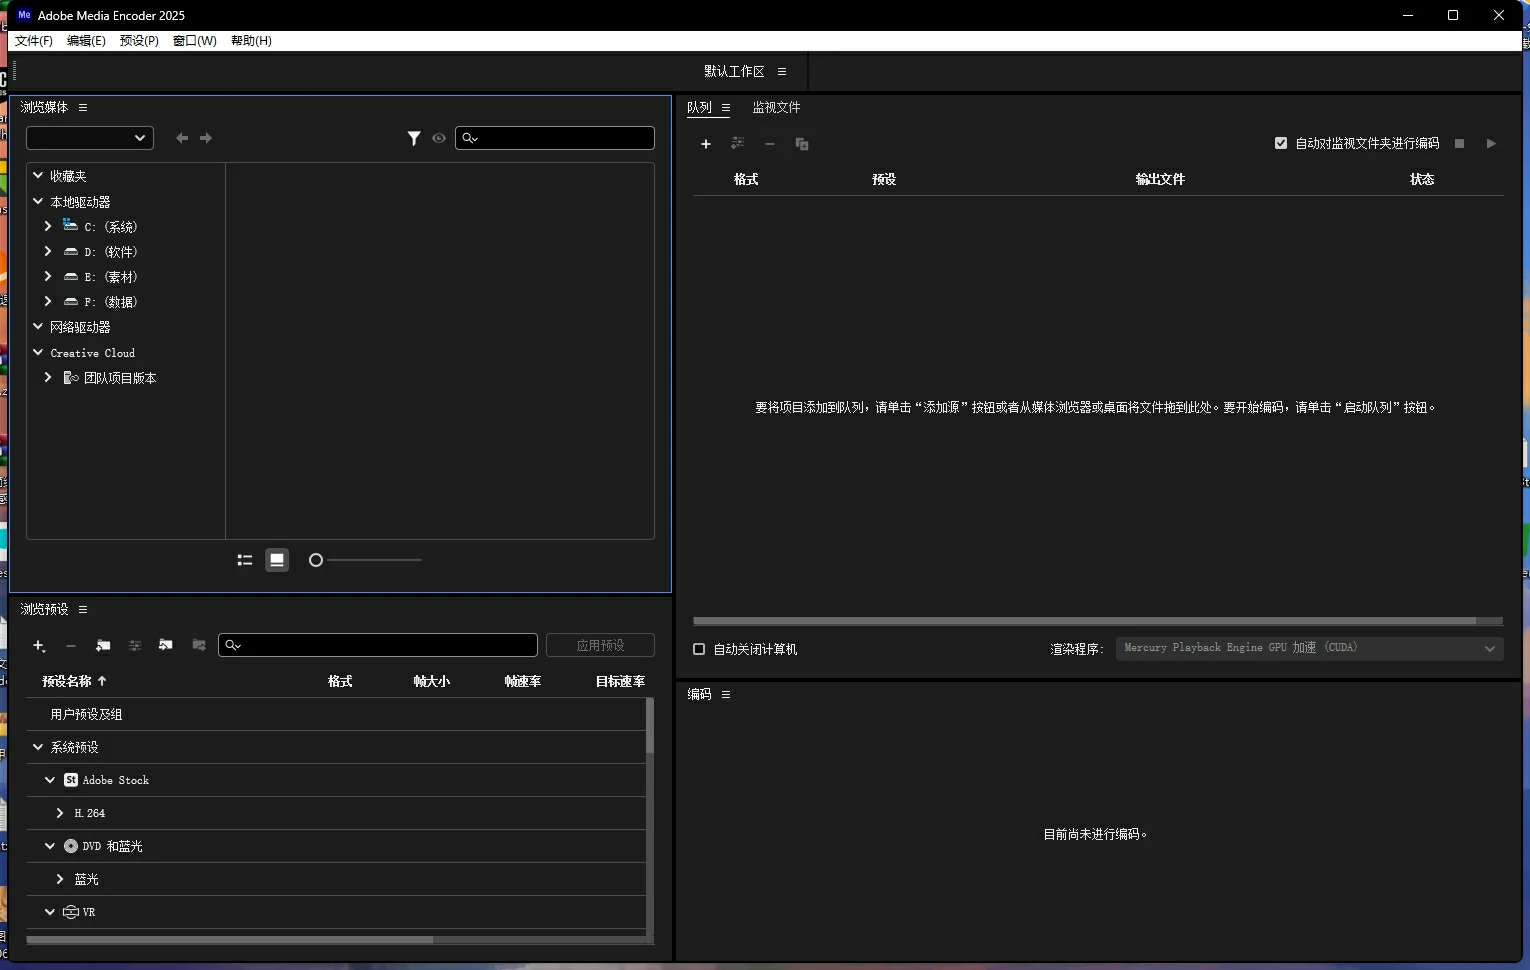
Task: Click the C: system drive icon
Action: 70,226
